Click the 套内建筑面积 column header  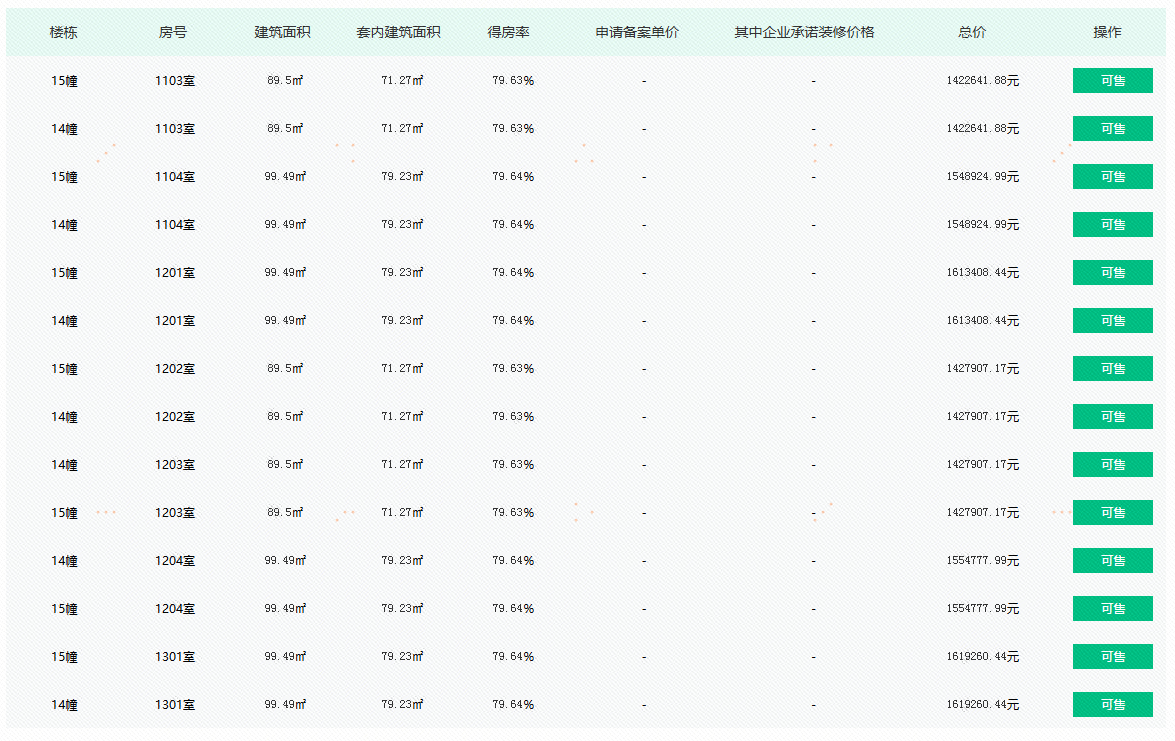pos(399,32)
